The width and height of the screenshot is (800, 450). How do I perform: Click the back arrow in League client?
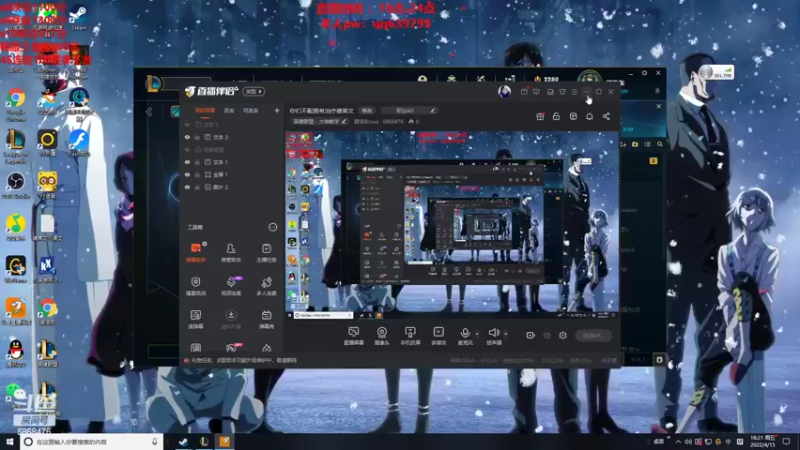149,111
